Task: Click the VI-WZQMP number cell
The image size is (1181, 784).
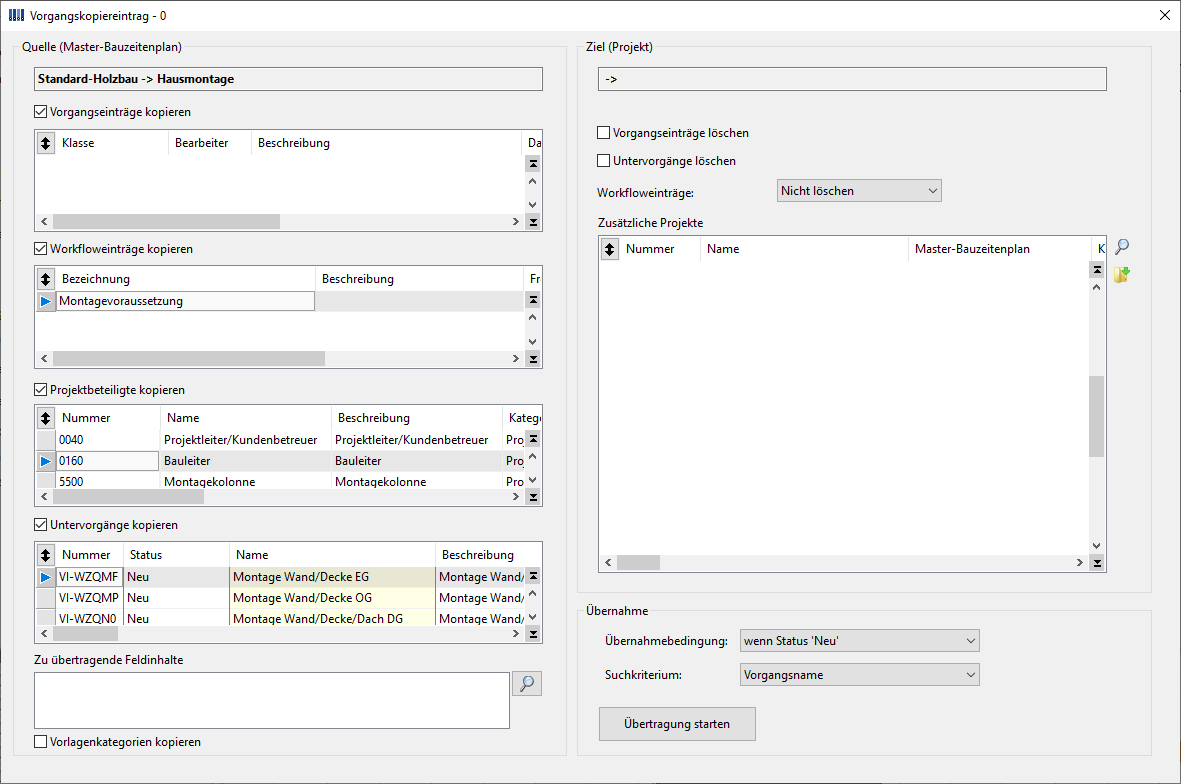Action: tap(90, 598)
